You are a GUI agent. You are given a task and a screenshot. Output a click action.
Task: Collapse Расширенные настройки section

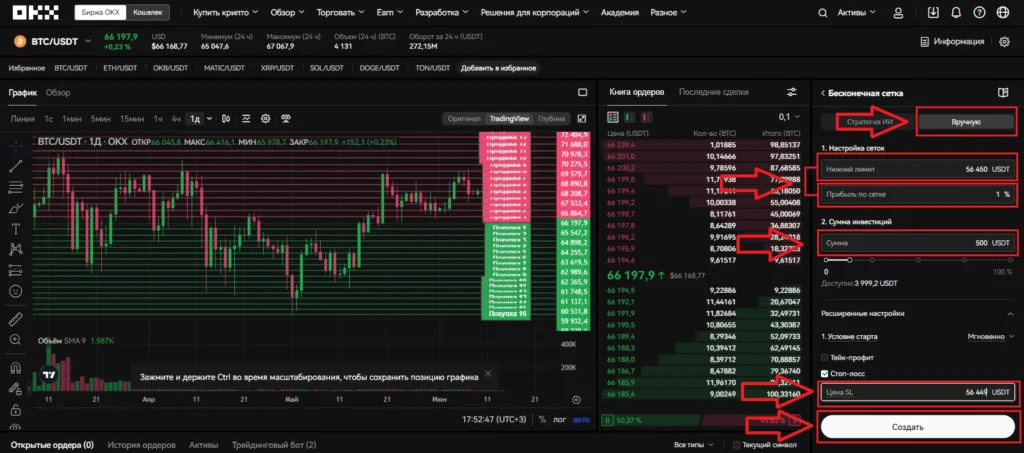pos(918,313)
